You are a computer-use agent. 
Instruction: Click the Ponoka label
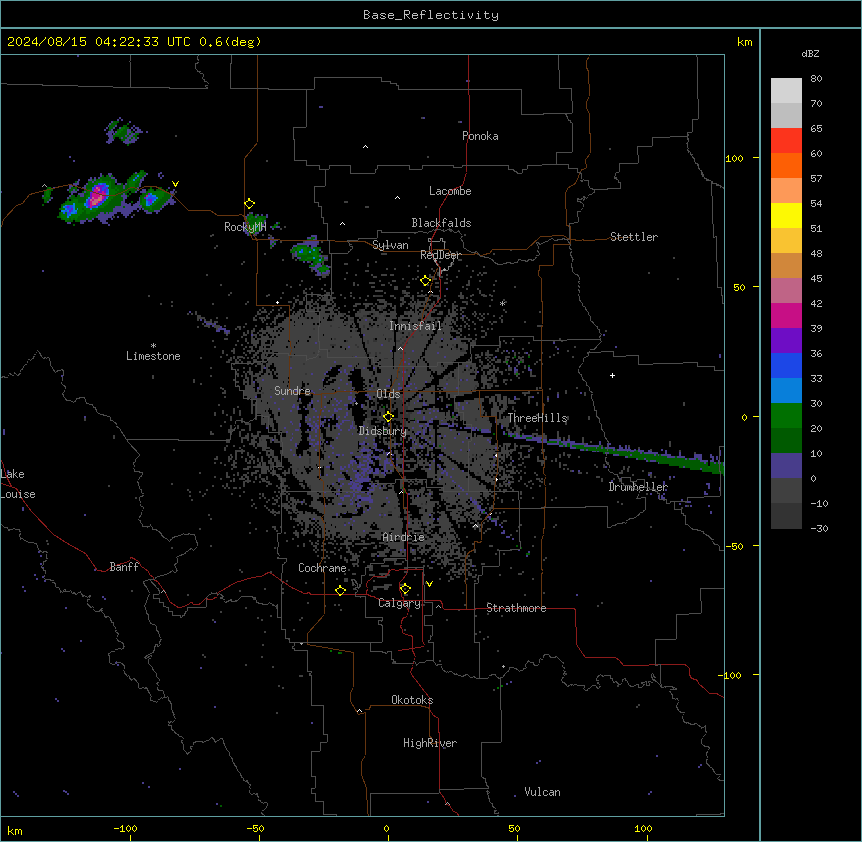[x=480, y=136]
